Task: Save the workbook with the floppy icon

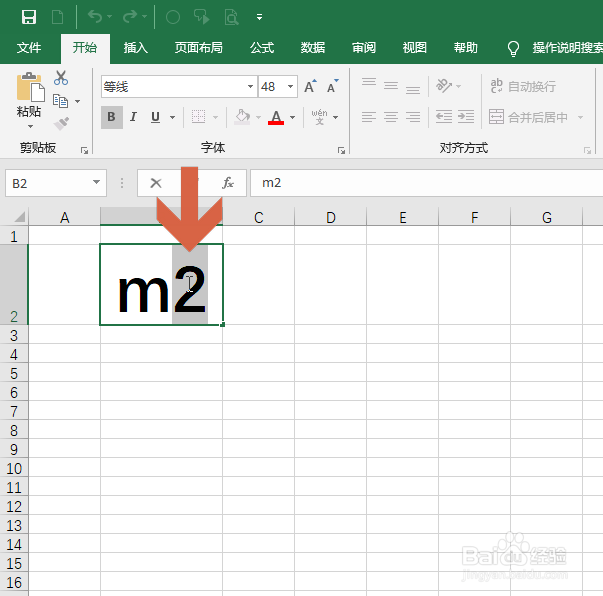Action: click(x=29, y=17)
